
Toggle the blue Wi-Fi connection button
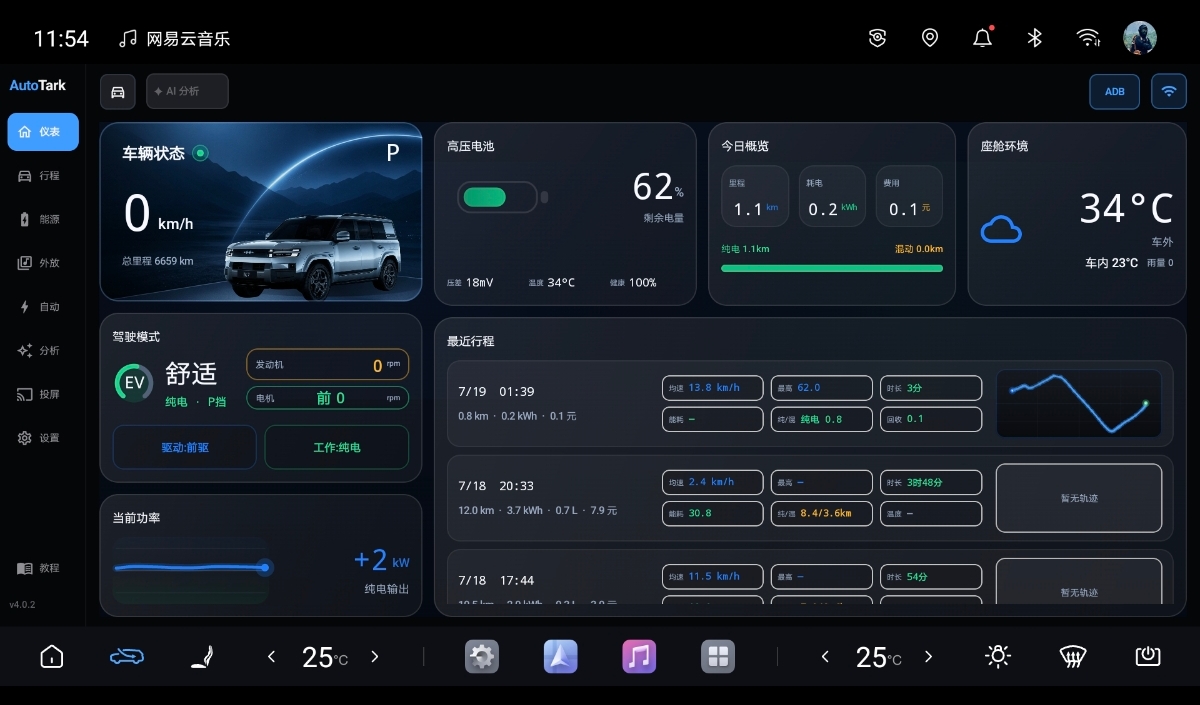[1168, 91]
